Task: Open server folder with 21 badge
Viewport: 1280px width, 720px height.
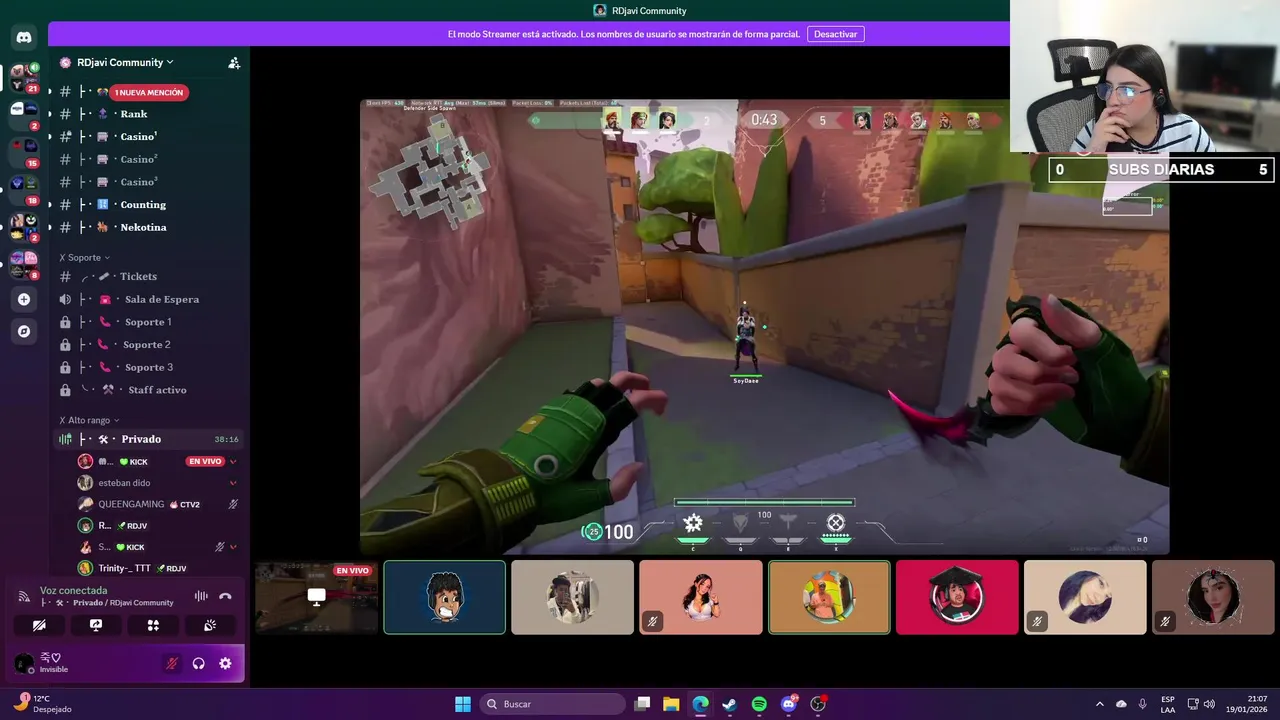Action: tap(24, 77)
